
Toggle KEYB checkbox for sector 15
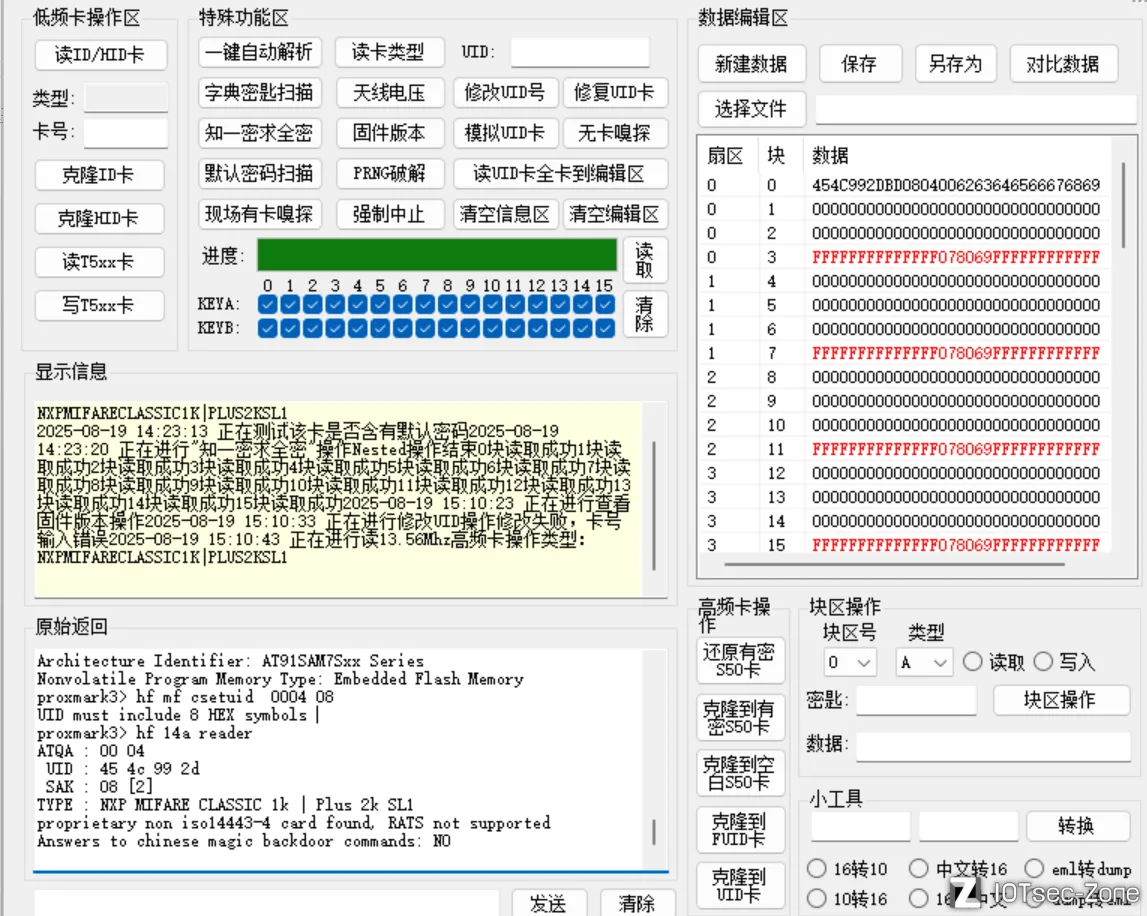point(605,328)
